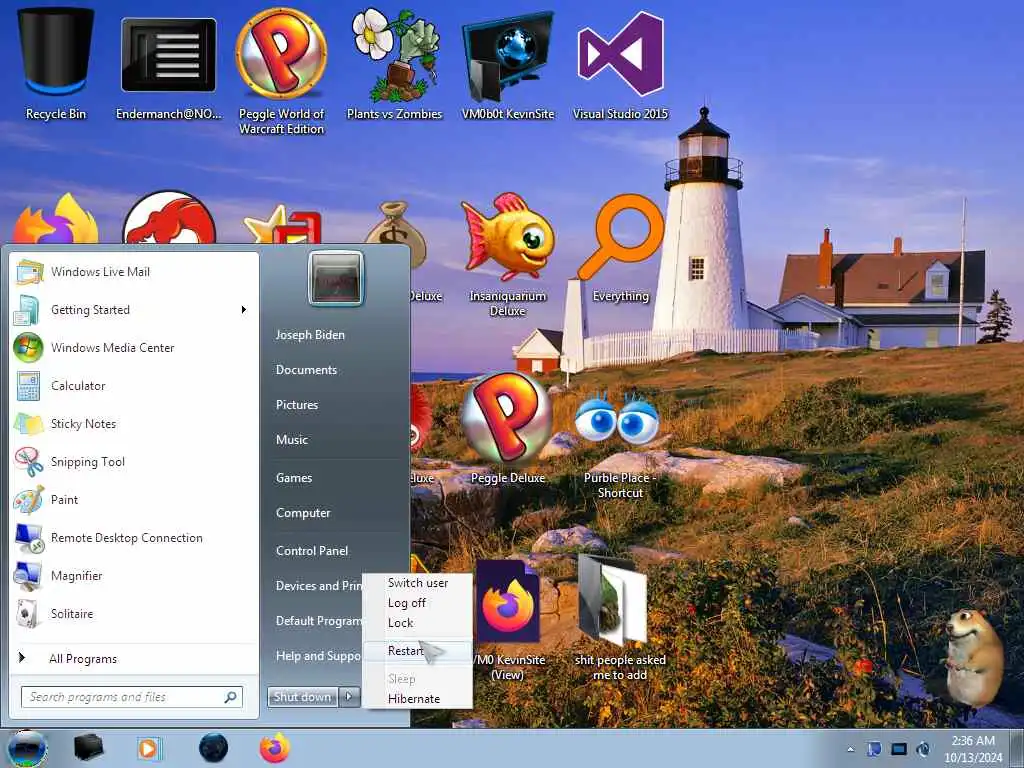The width and height of the screenshot is (1024, 768).
Task: Open Calculator from Start menu
Action: (134, 385)
